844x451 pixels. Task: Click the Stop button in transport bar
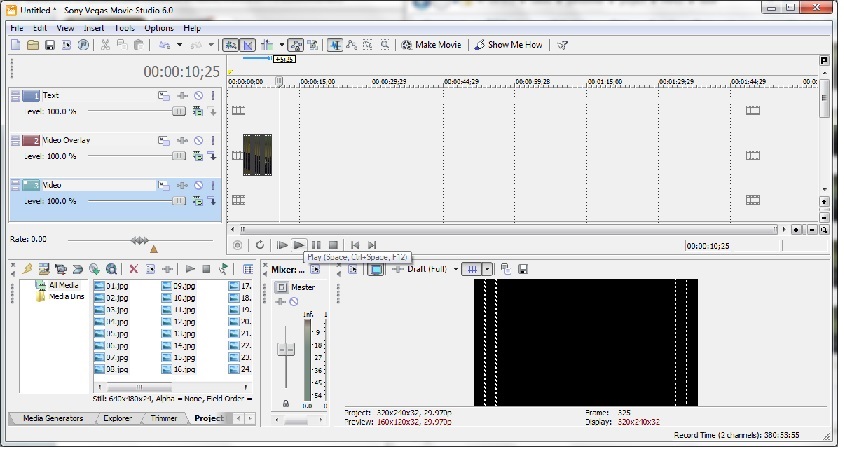pos(333,246)
